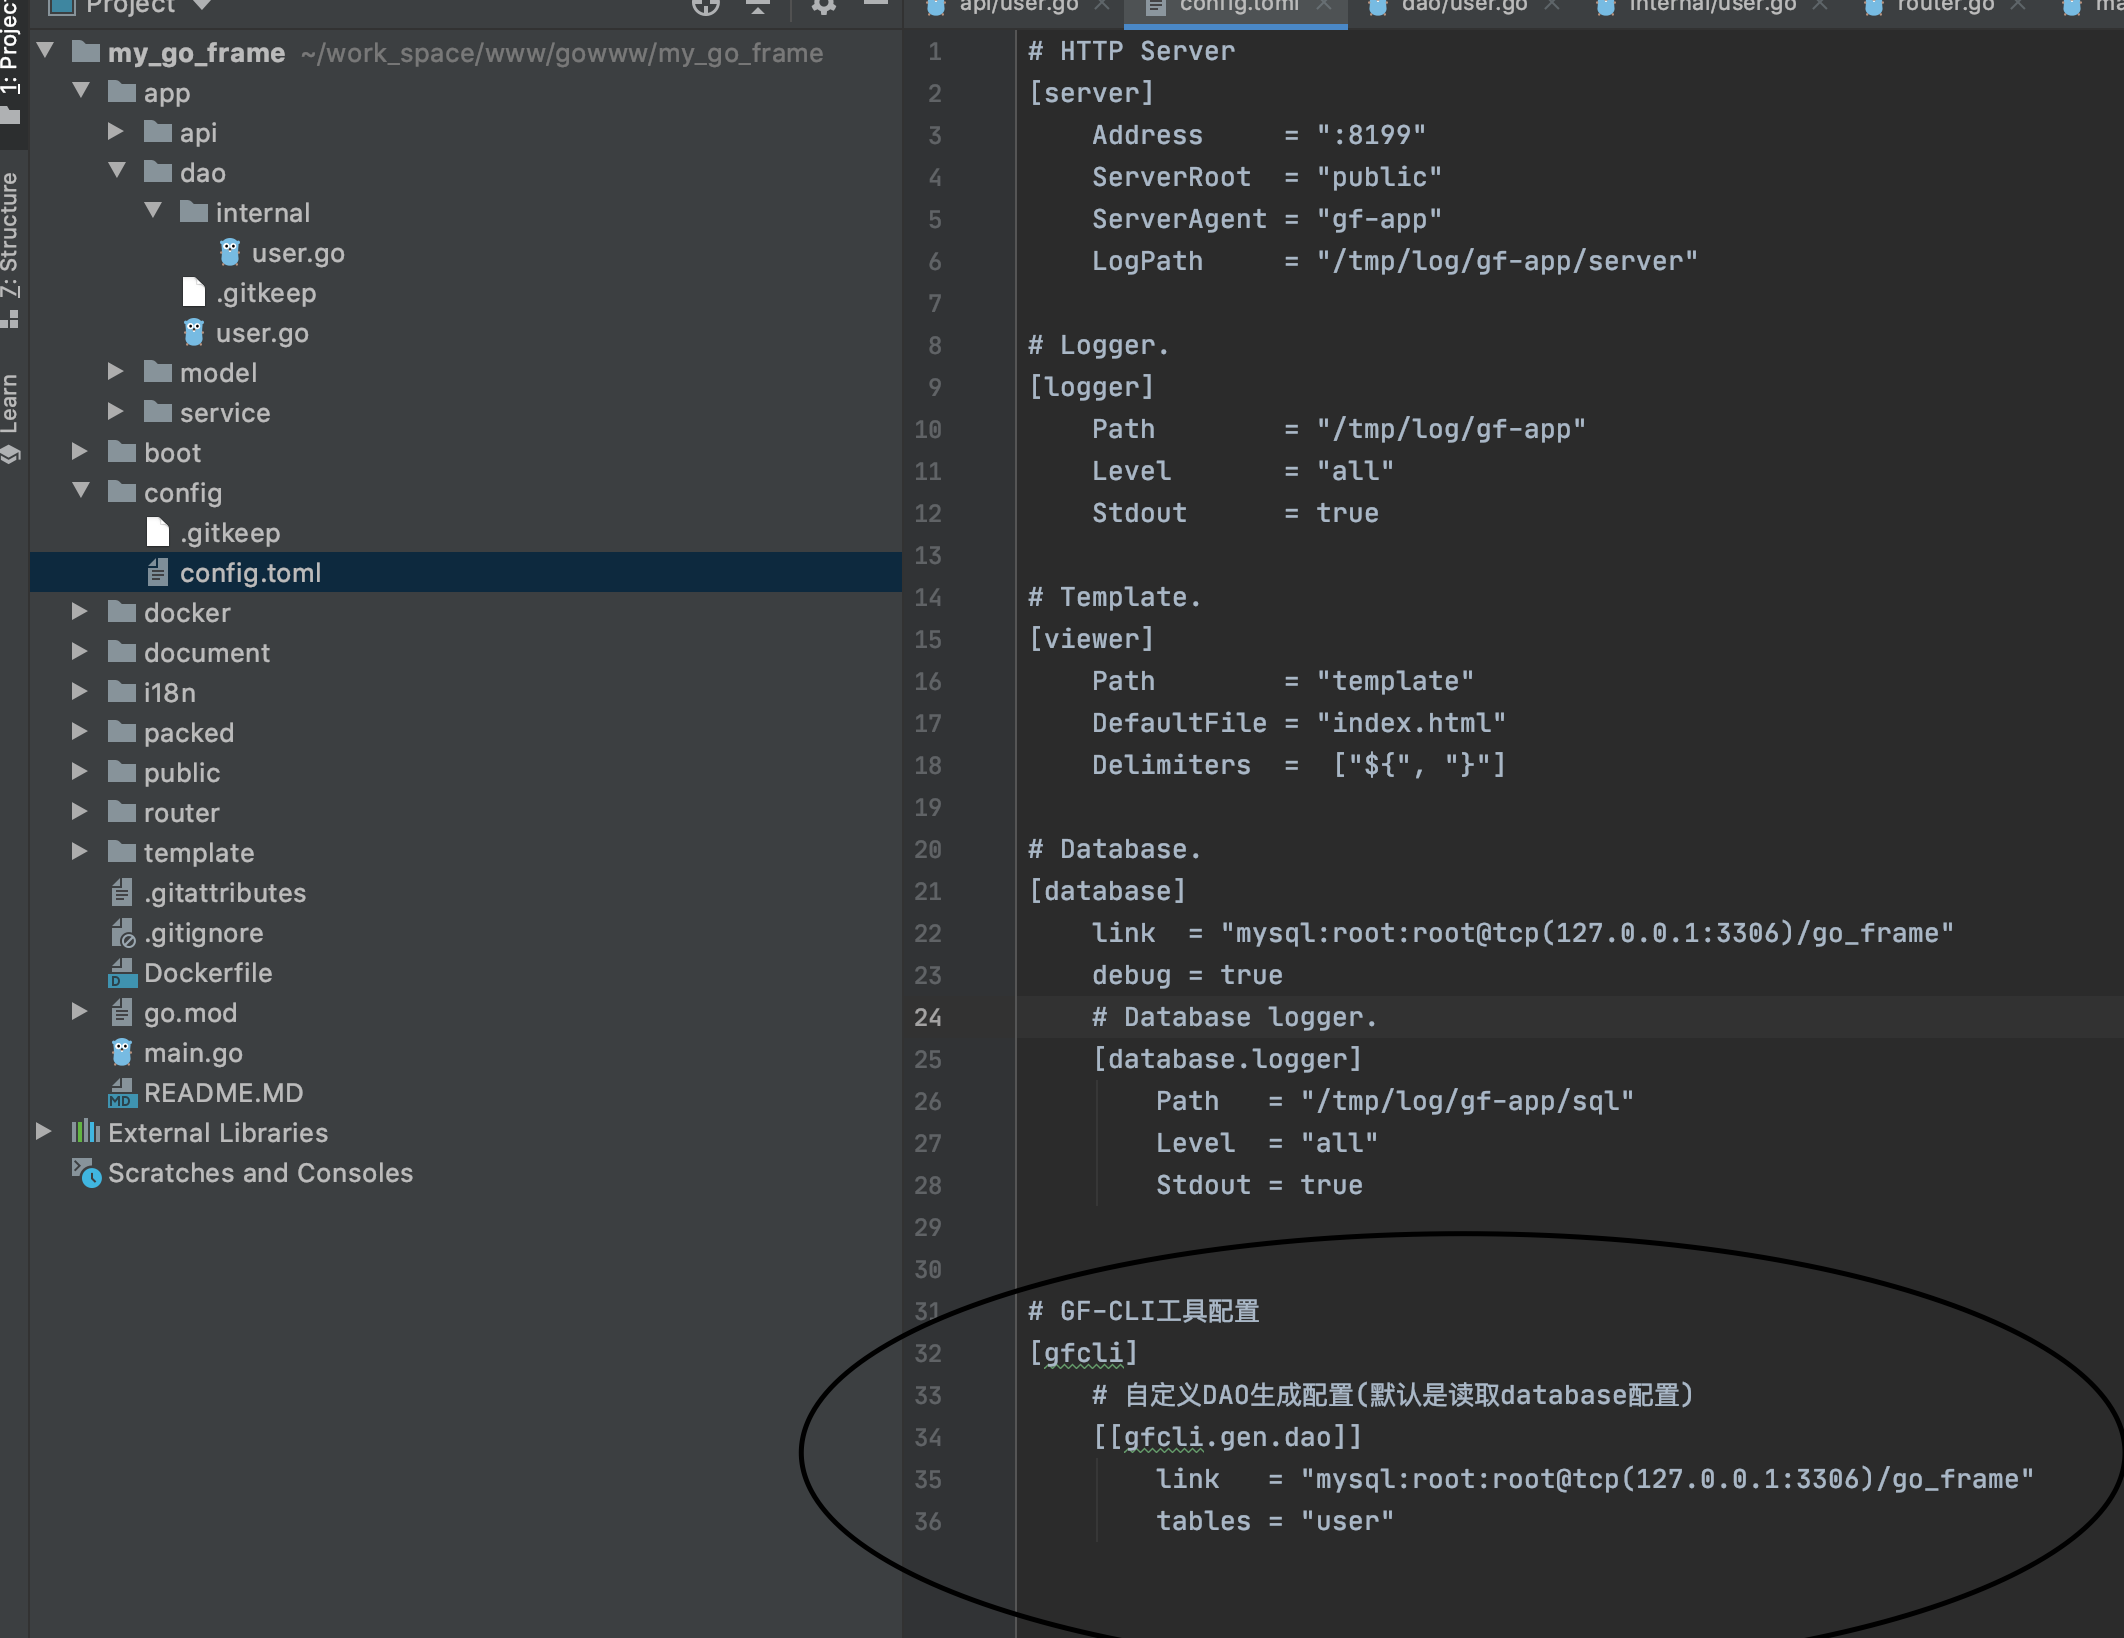Expand the boot folder
Viewport: 2124px width, 1638px height.
click(x=80, y=452)
